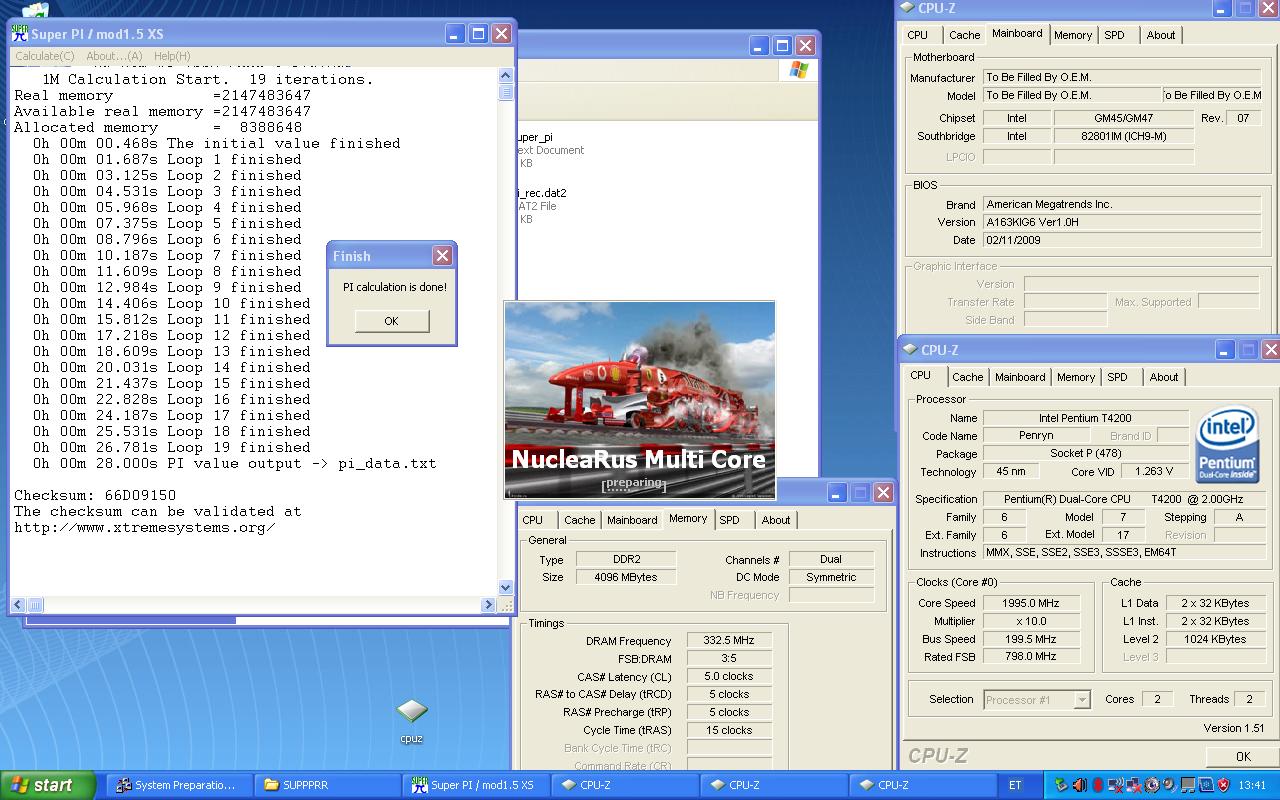Select CPU tab in top CPU-Z window

(917, 35)
